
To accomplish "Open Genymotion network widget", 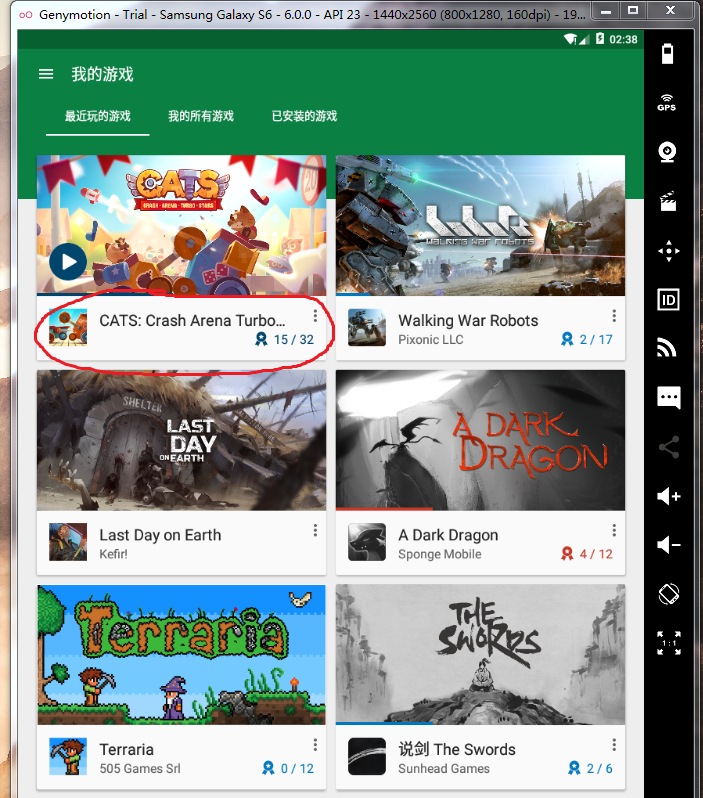I will (667, 348).
